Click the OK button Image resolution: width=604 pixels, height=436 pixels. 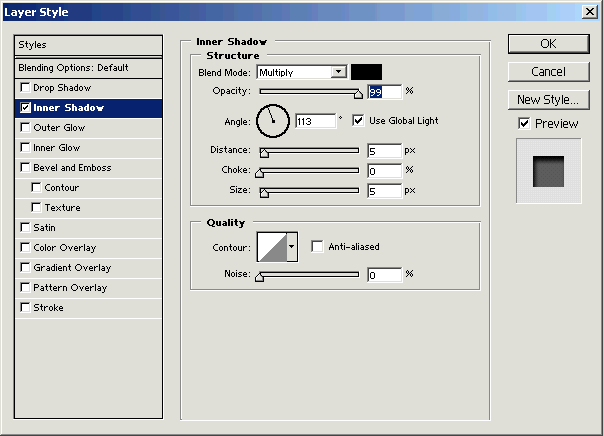[x=549, y=44]
